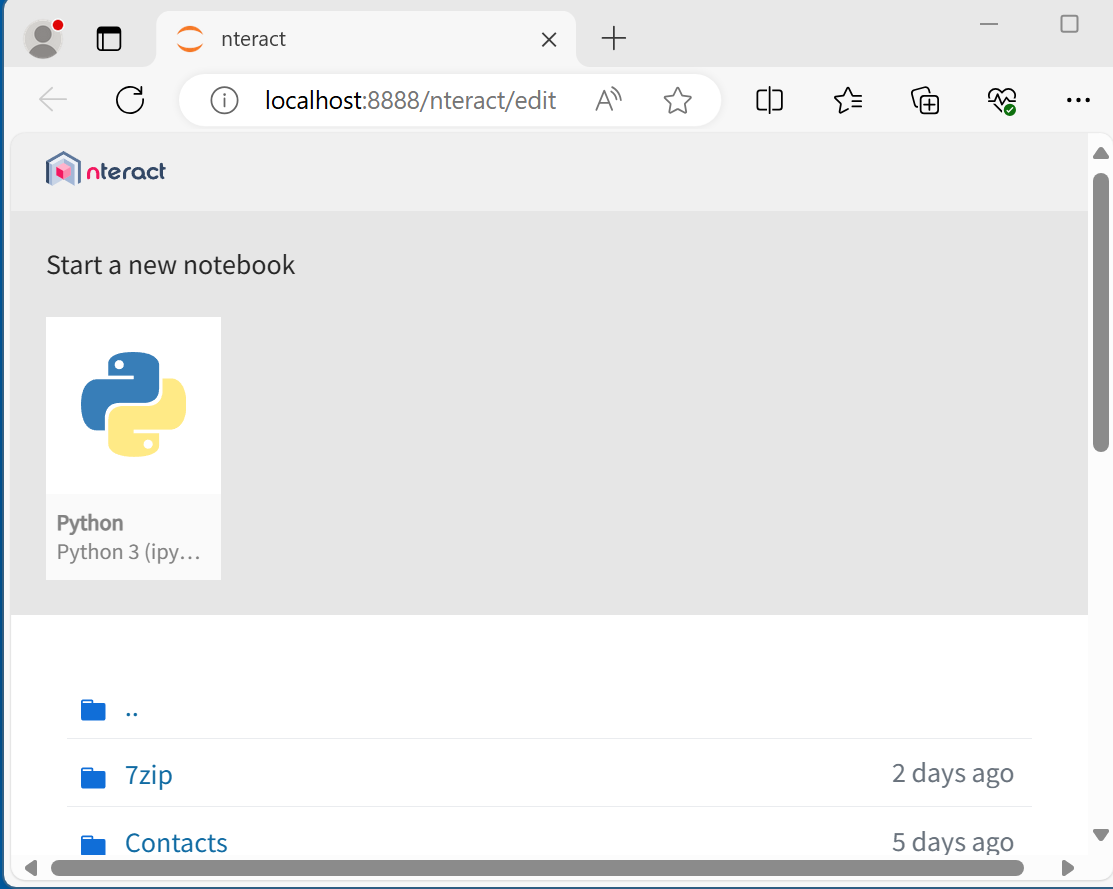Open the 7zip folder
The width and height of the screenshot is (1113, 889).
tap(148, 774)
